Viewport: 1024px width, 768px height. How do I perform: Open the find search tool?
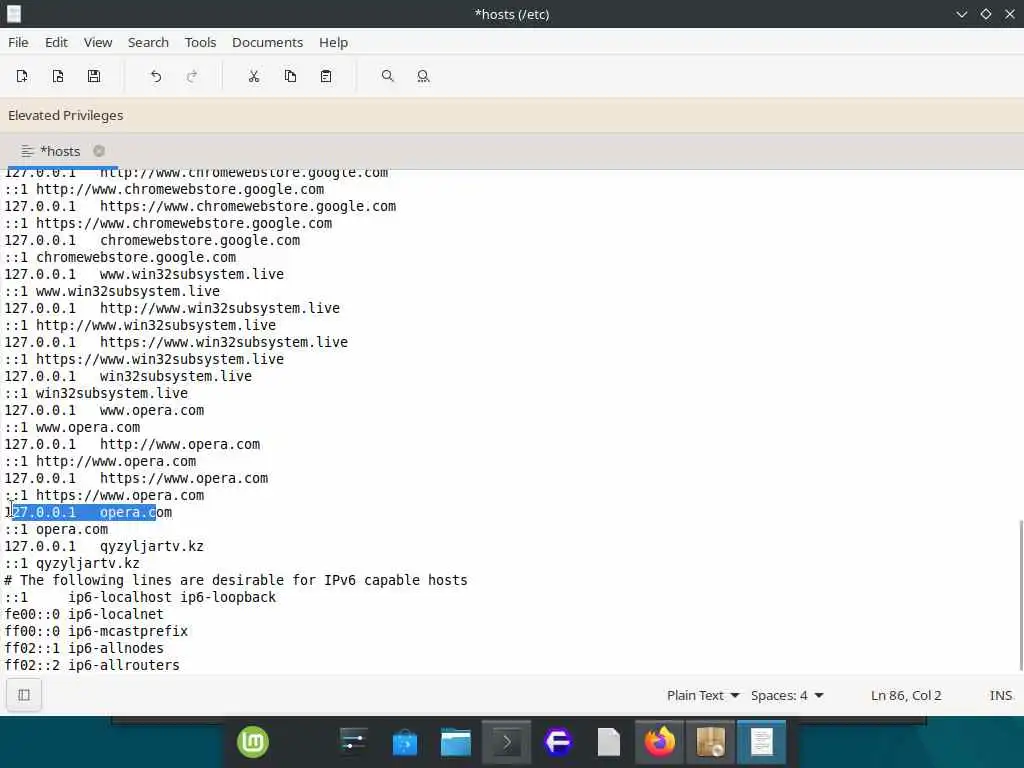387,76
